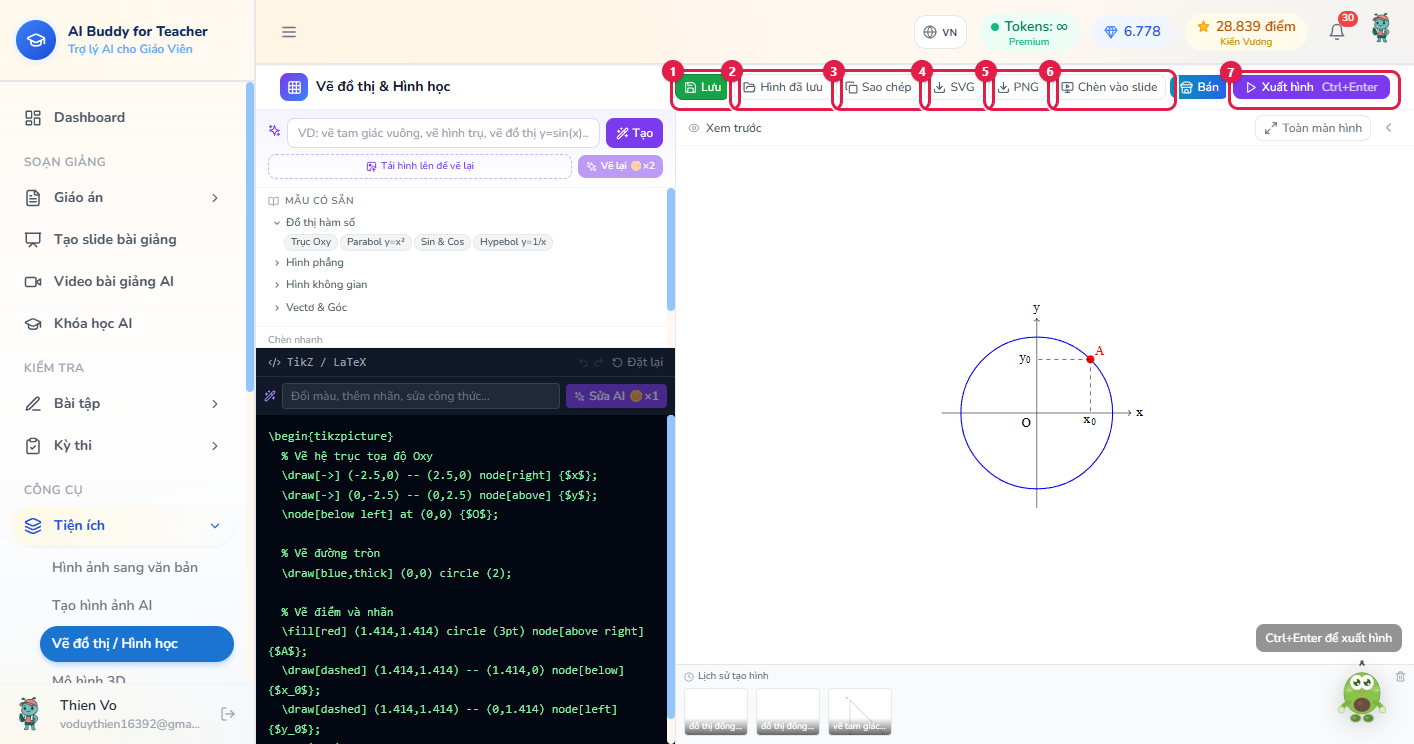The height and width of the screenshot is (744, 1414).
Task: Click the Sửa AI edit button
Action: (616, 396)
